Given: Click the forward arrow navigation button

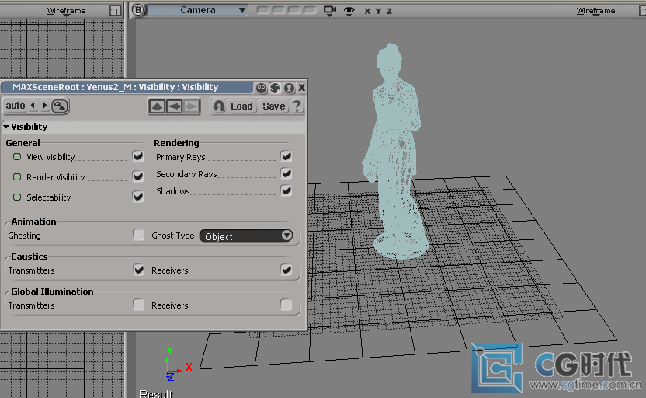Looking at the screenshot, I should click(x=191, y=107).
